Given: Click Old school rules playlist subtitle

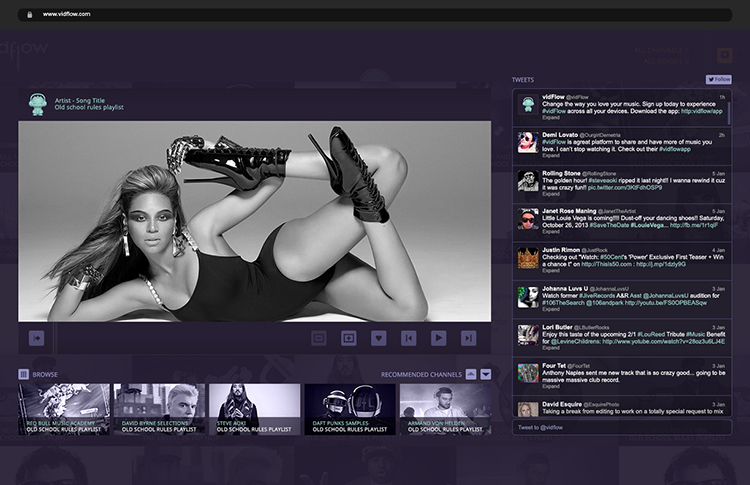Looking at the screenshot, I should pyautogui.click(x=89, y=108).
